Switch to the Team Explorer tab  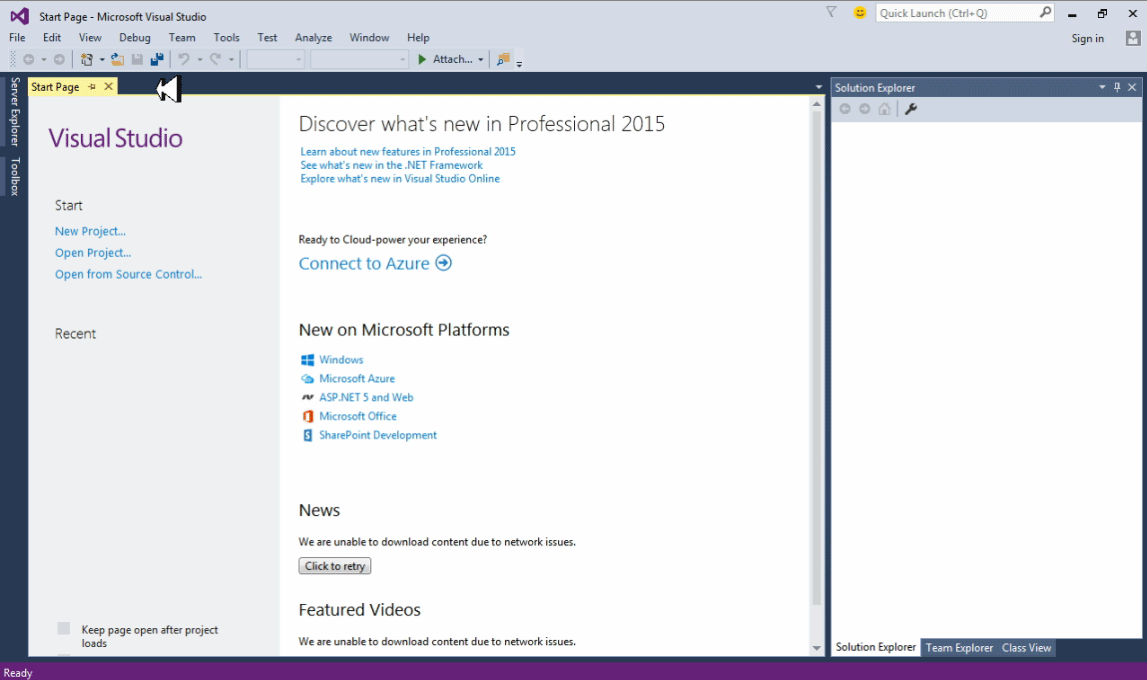(x=959, y=648)
